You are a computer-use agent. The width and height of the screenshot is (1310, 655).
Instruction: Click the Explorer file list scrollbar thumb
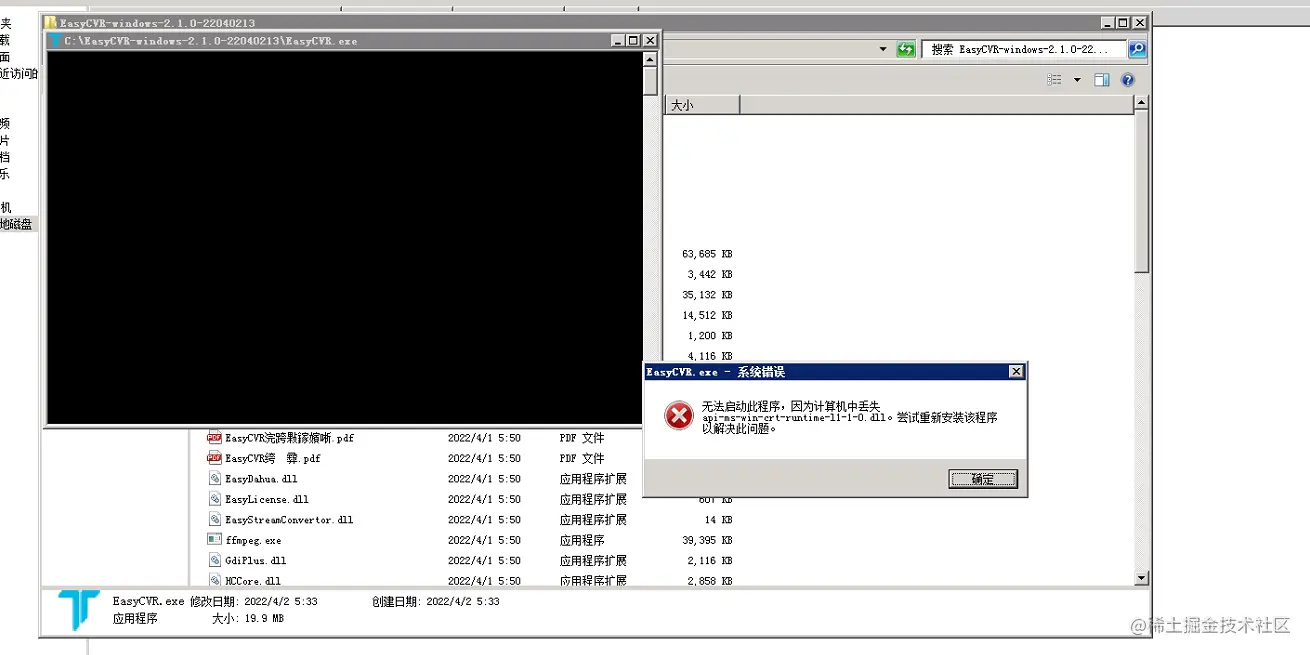tap(1142, 191)
